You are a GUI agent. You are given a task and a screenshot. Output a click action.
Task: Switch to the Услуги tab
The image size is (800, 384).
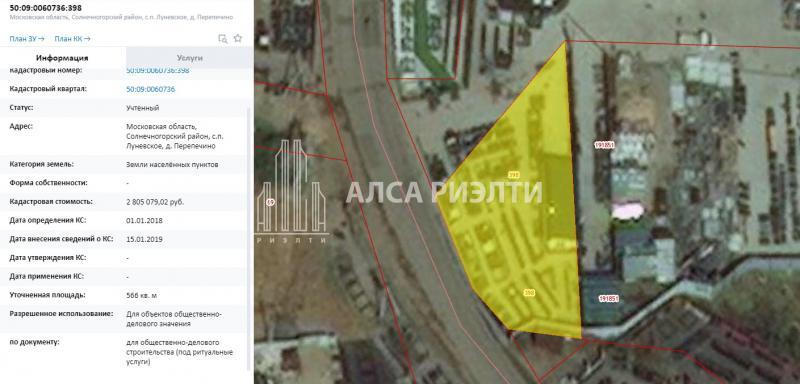tap(189, 58)
